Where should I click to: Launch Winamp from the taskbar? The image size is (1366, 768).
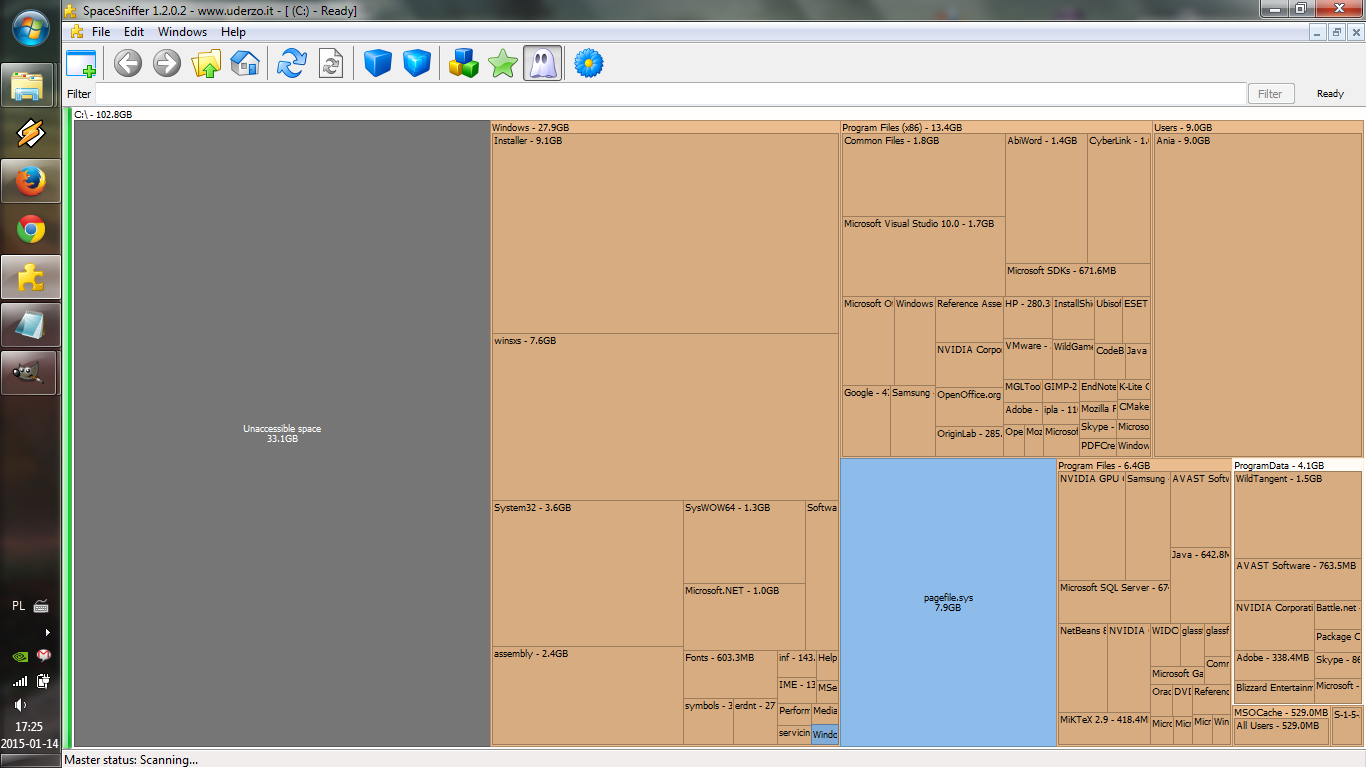(31, 133)
